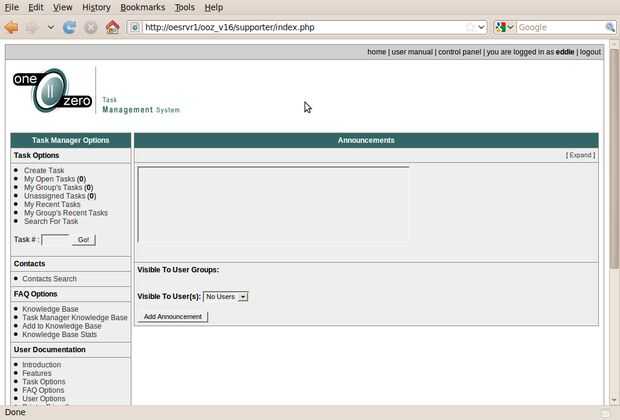
Task: Click the logout link
Action: pyautogui.click(x=590, y=52)
